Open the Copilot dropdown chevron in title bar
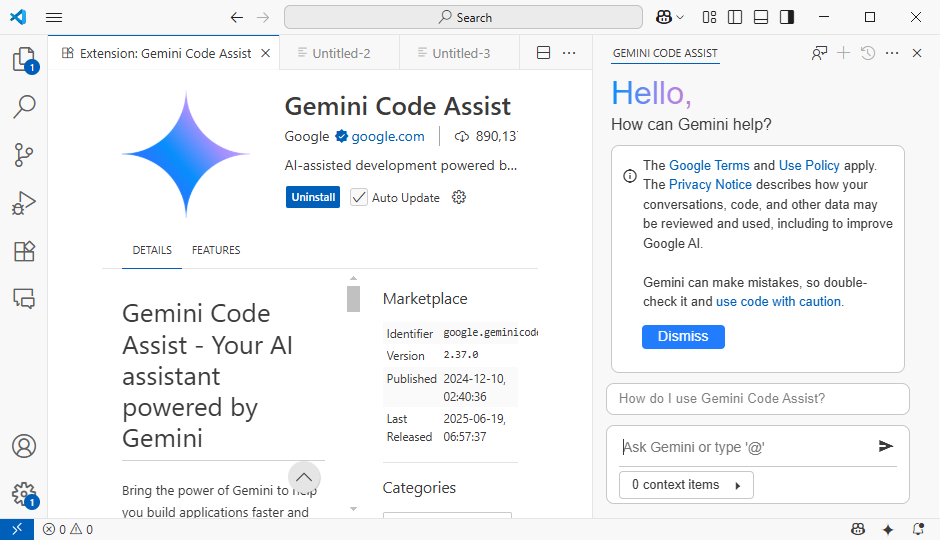The width and height of the screenshot is (940, 540). coord(680,17)
